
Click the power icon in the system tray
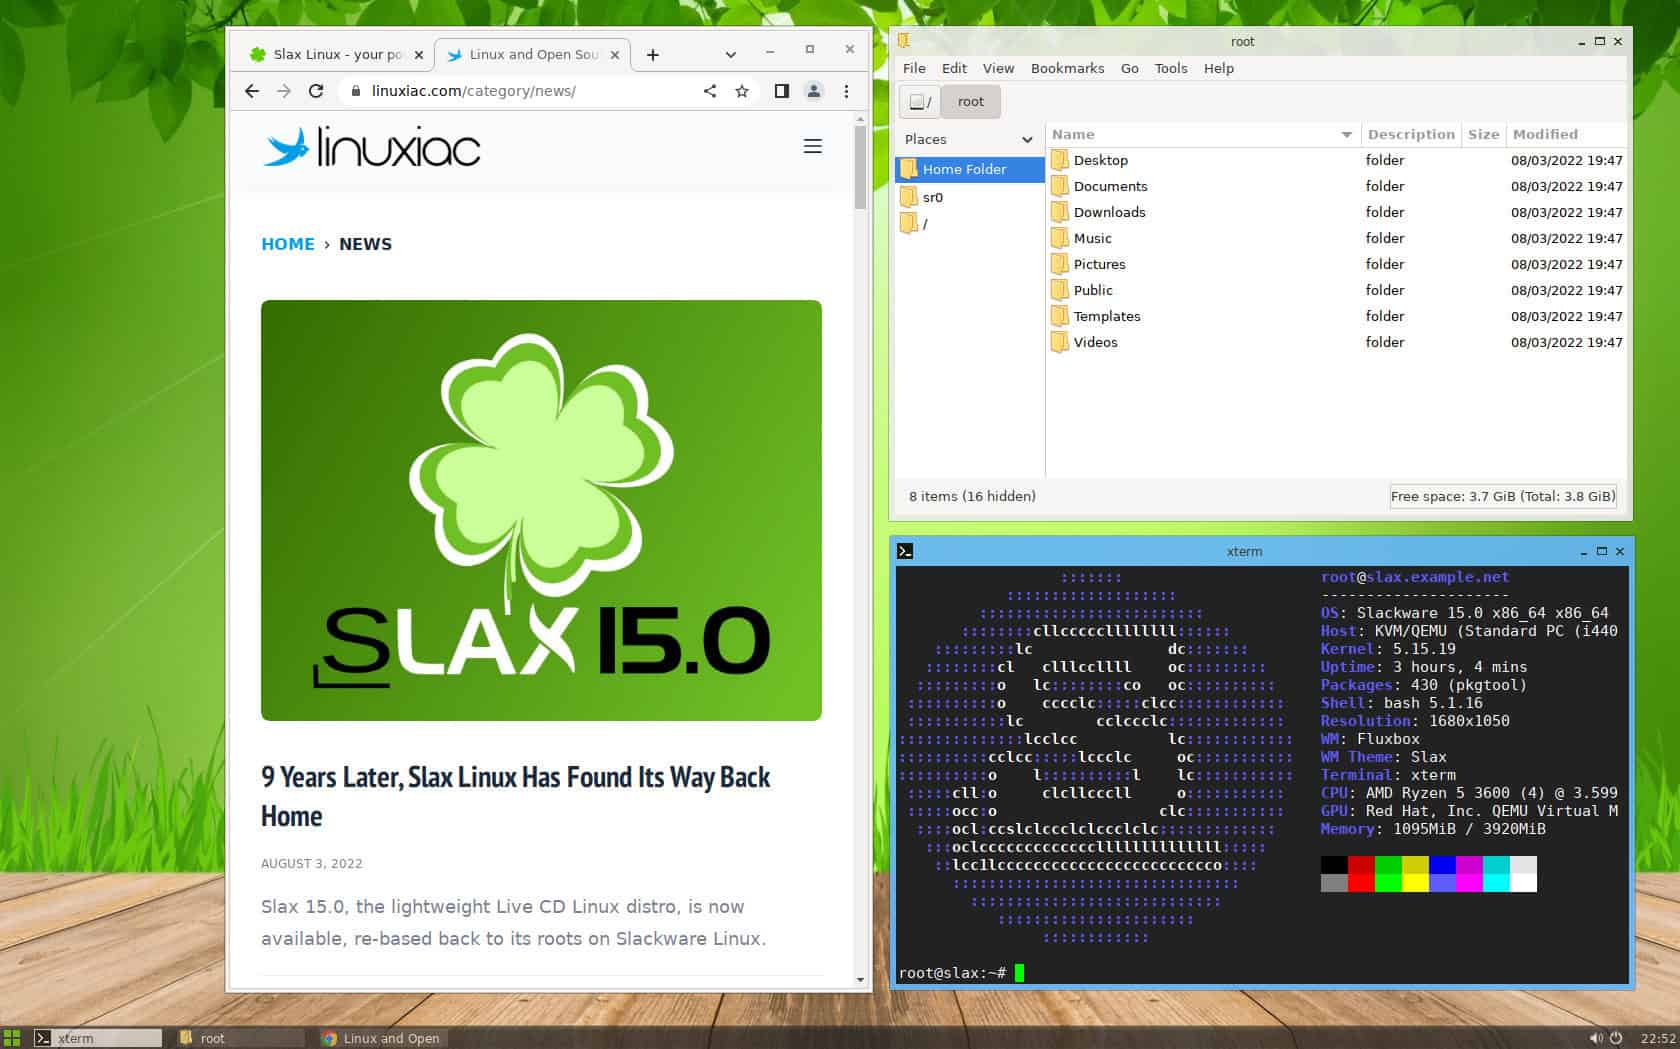pyautogui.click(x=1614, y=1038)
